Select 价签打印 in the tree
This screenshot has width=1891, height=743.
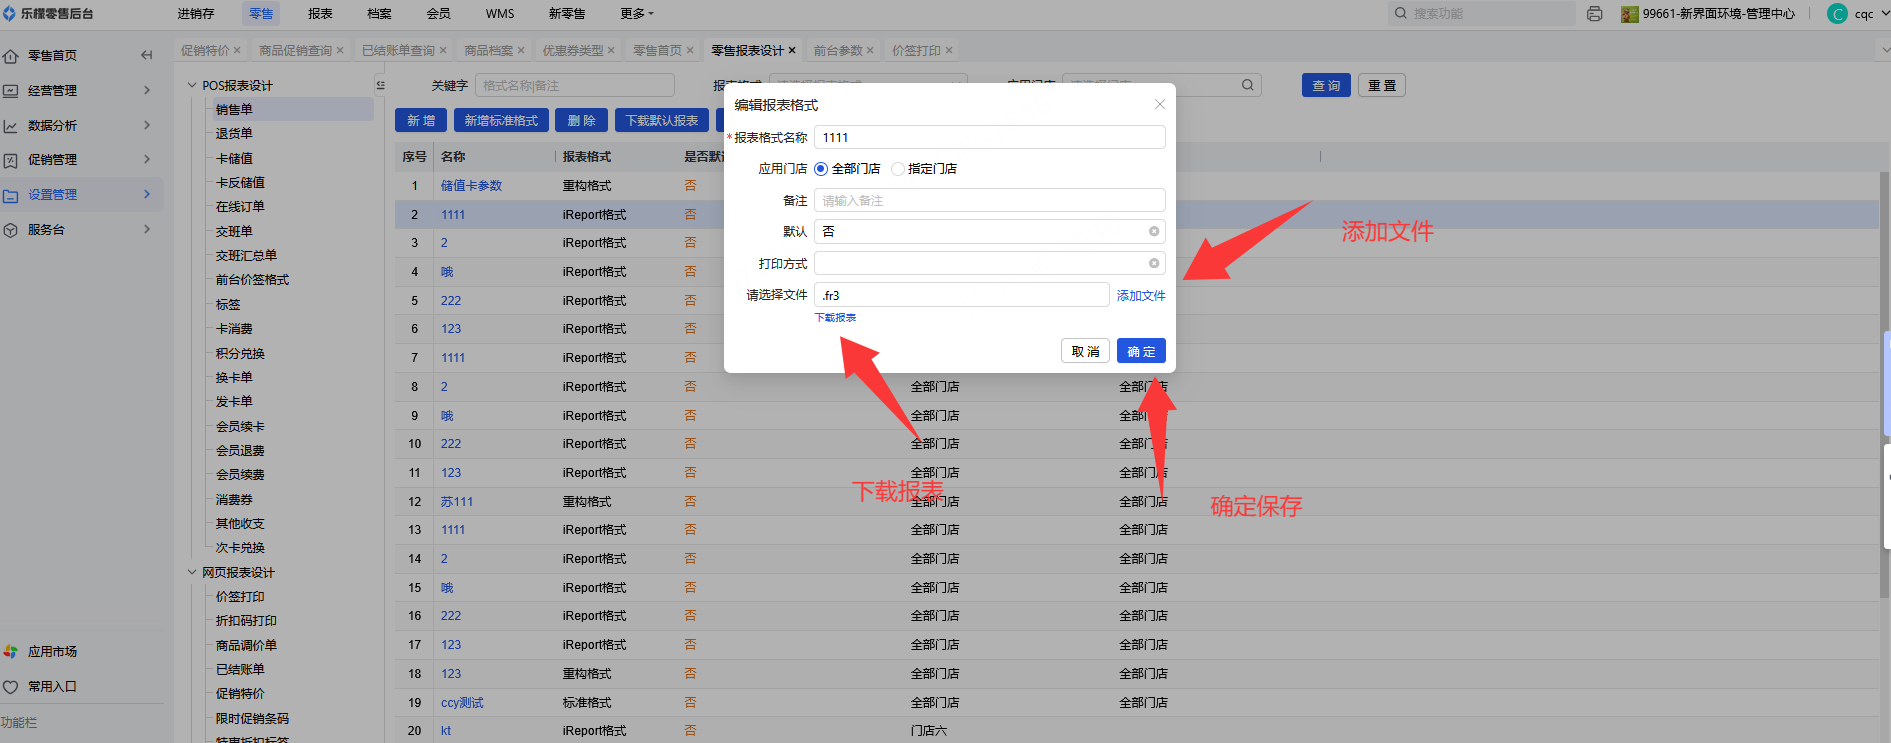coord(240,597)
